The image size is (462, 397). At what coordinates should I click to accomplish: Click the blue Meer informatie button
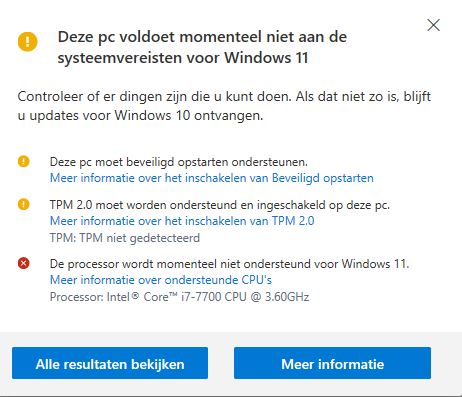click(332, 363)
